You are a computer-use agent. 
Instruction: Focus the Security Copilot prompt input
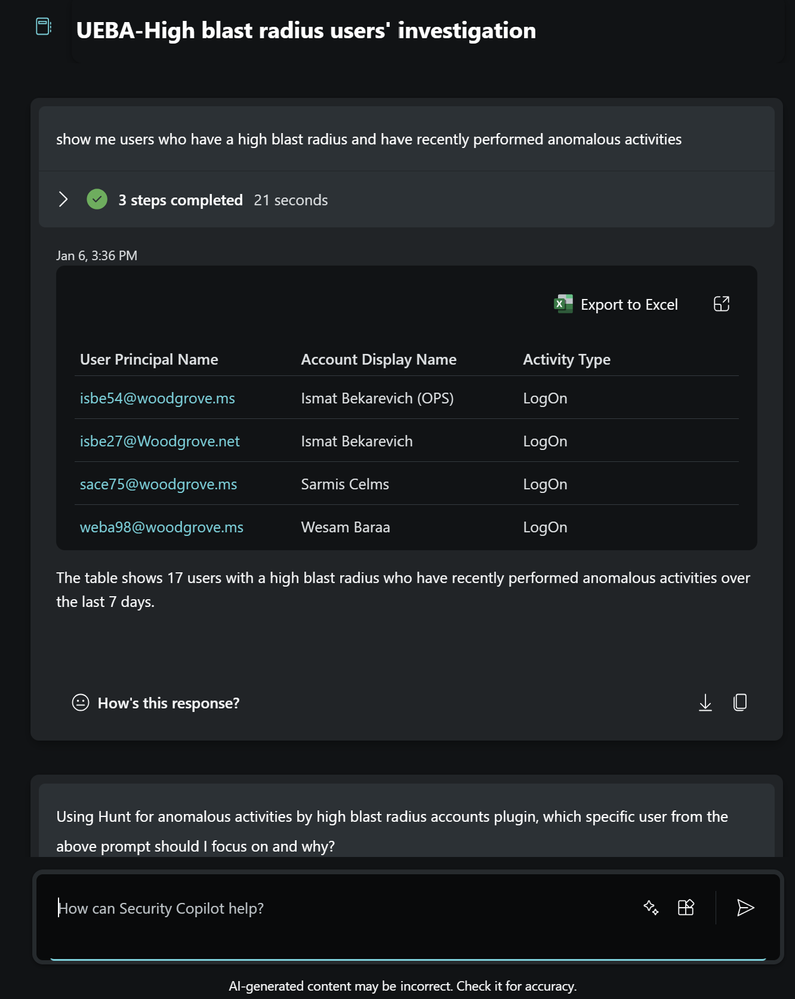pos(330,908)
